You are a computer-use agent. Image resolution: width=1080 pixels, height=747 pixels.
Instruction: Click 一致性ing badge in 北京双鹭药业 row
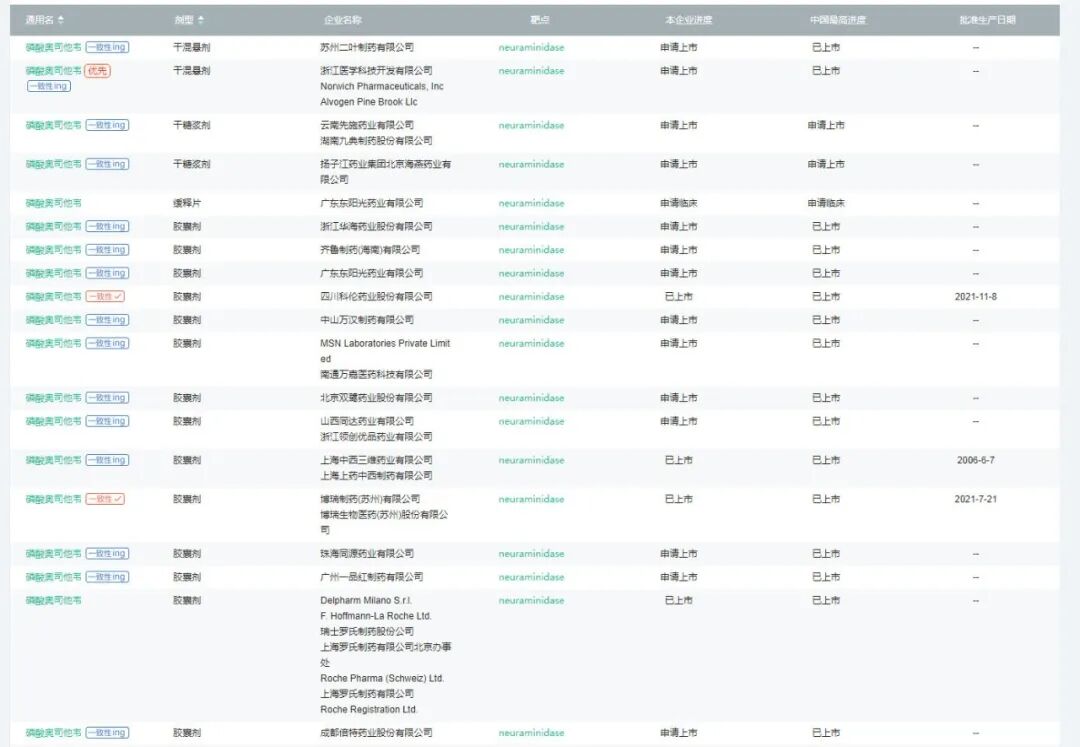coord(107,397)
